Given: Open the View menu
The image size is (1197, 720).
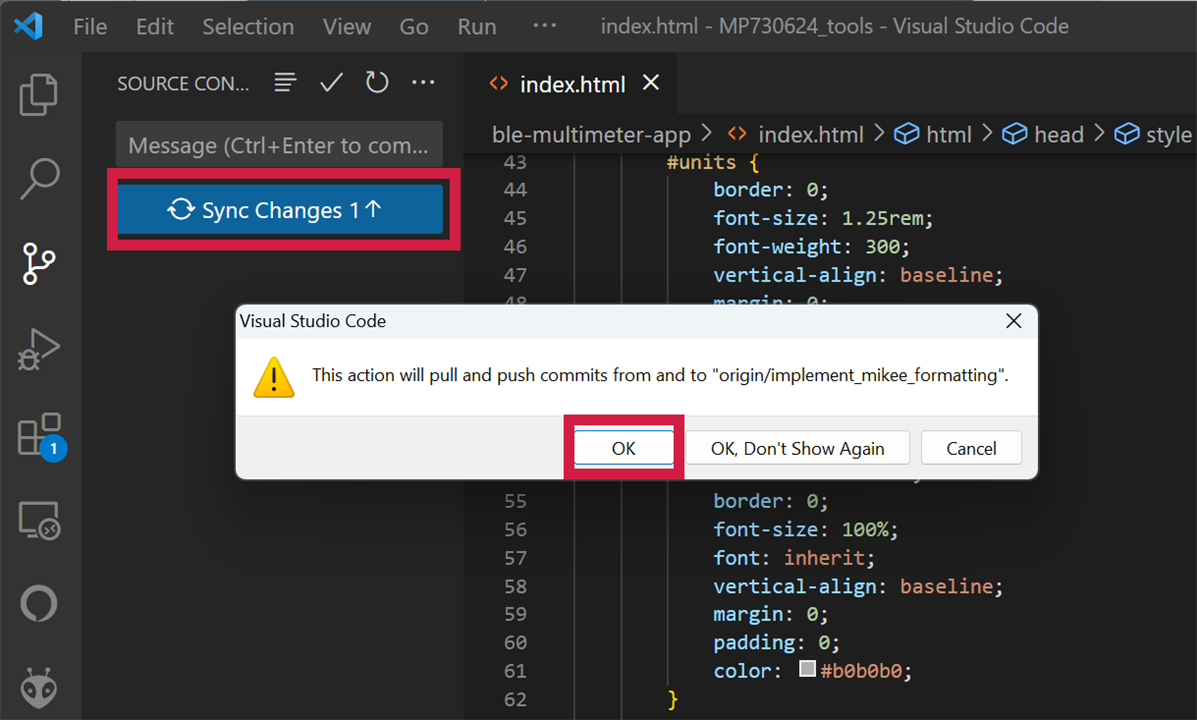Looking at the screenshot, I should click(x=347, y=27).
